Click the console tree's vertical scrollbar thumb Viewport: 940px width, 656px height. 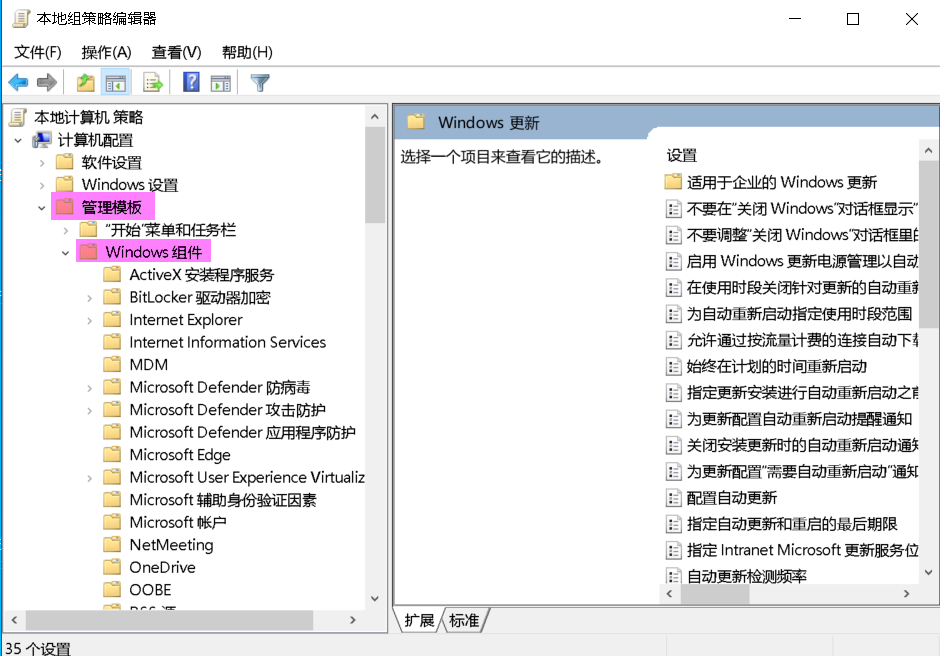pyautogui.click(x=375, y=175)
